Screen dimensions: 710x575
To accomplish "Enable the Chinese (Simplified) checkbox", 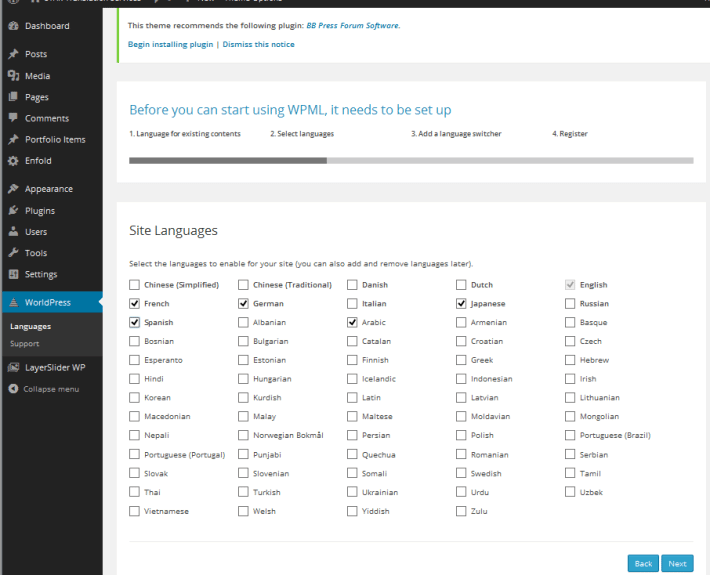I will [134, 285].
